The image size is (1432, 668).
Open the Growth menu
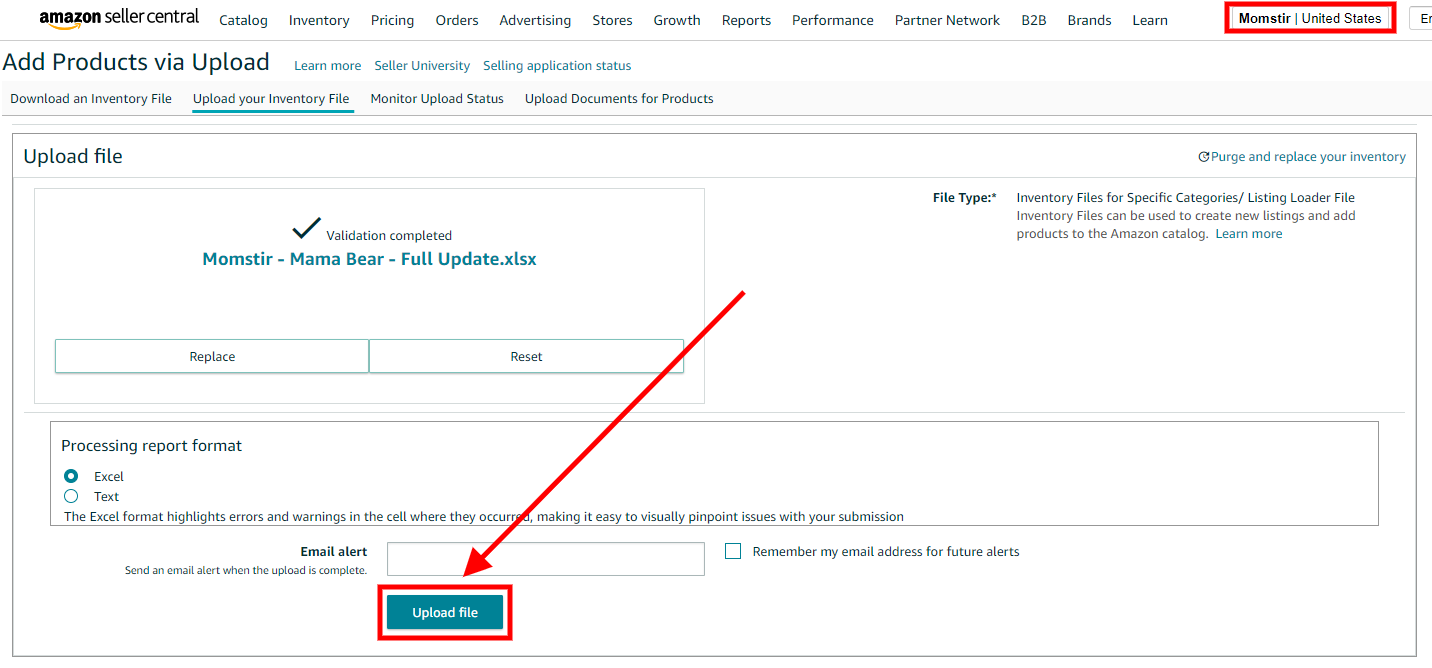click(x=677, y=20)
